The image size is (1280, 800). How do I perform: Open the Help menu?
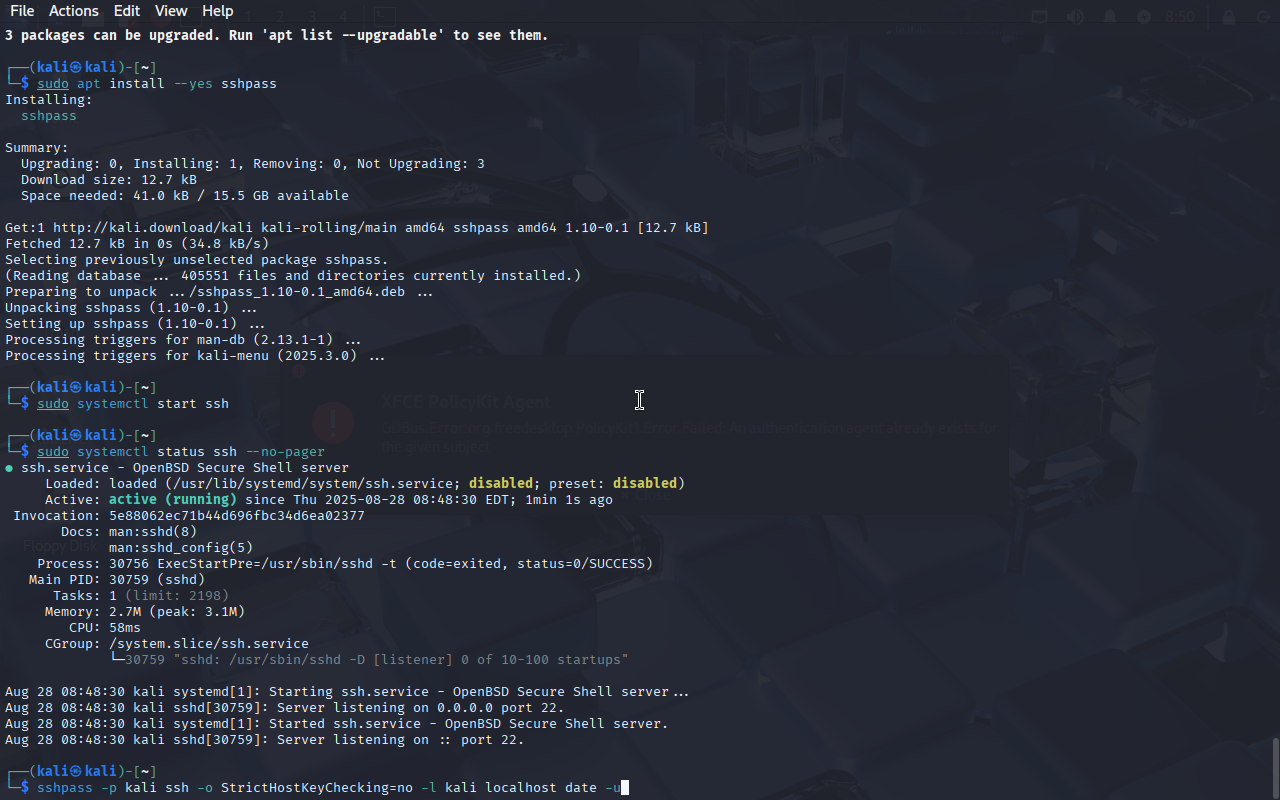(217, 11)
